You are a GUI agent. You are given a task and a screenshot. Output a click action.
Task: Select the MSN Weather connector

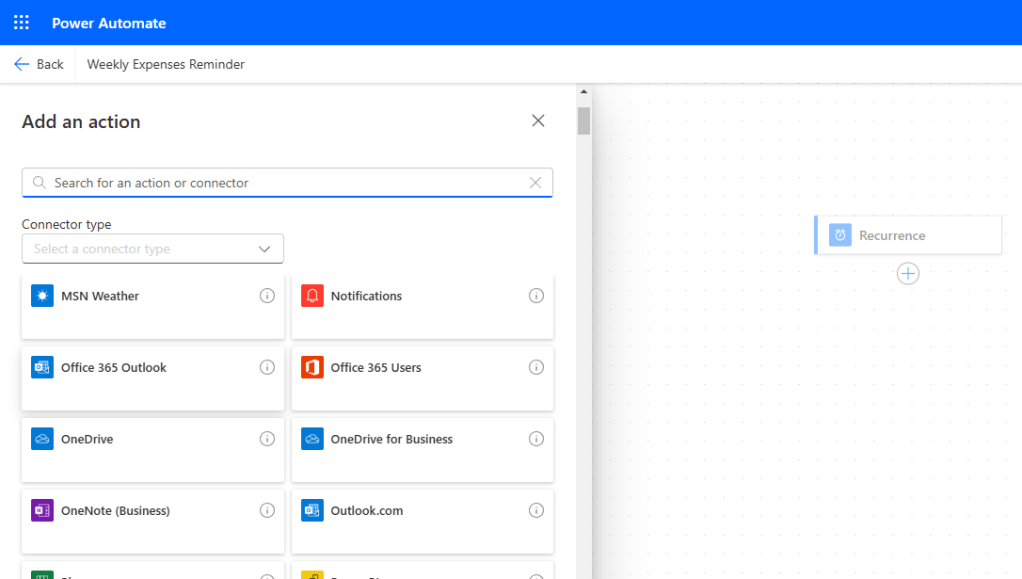coord(100,296)
